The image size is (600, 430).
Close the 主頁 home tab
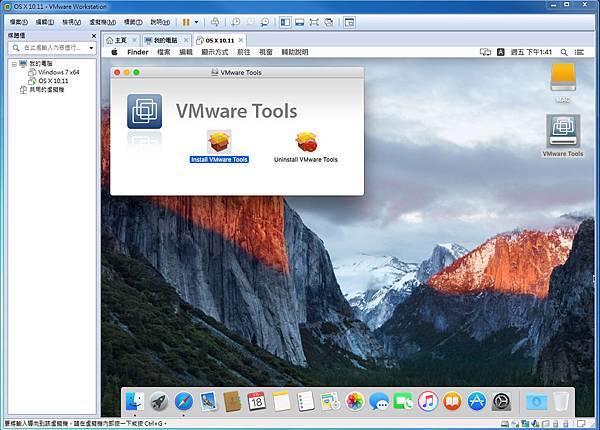pos(135,40)
